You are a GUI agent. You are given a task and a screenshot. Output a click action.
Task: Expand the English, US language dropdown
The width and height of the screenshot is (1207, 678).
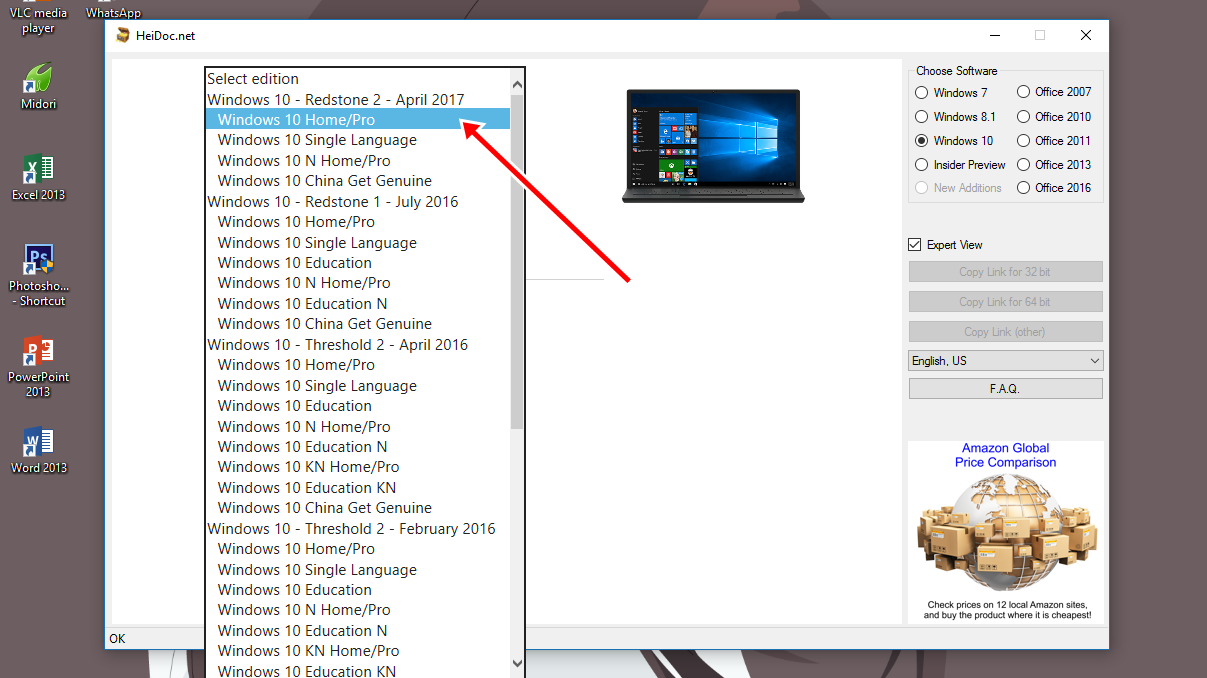1005,361
